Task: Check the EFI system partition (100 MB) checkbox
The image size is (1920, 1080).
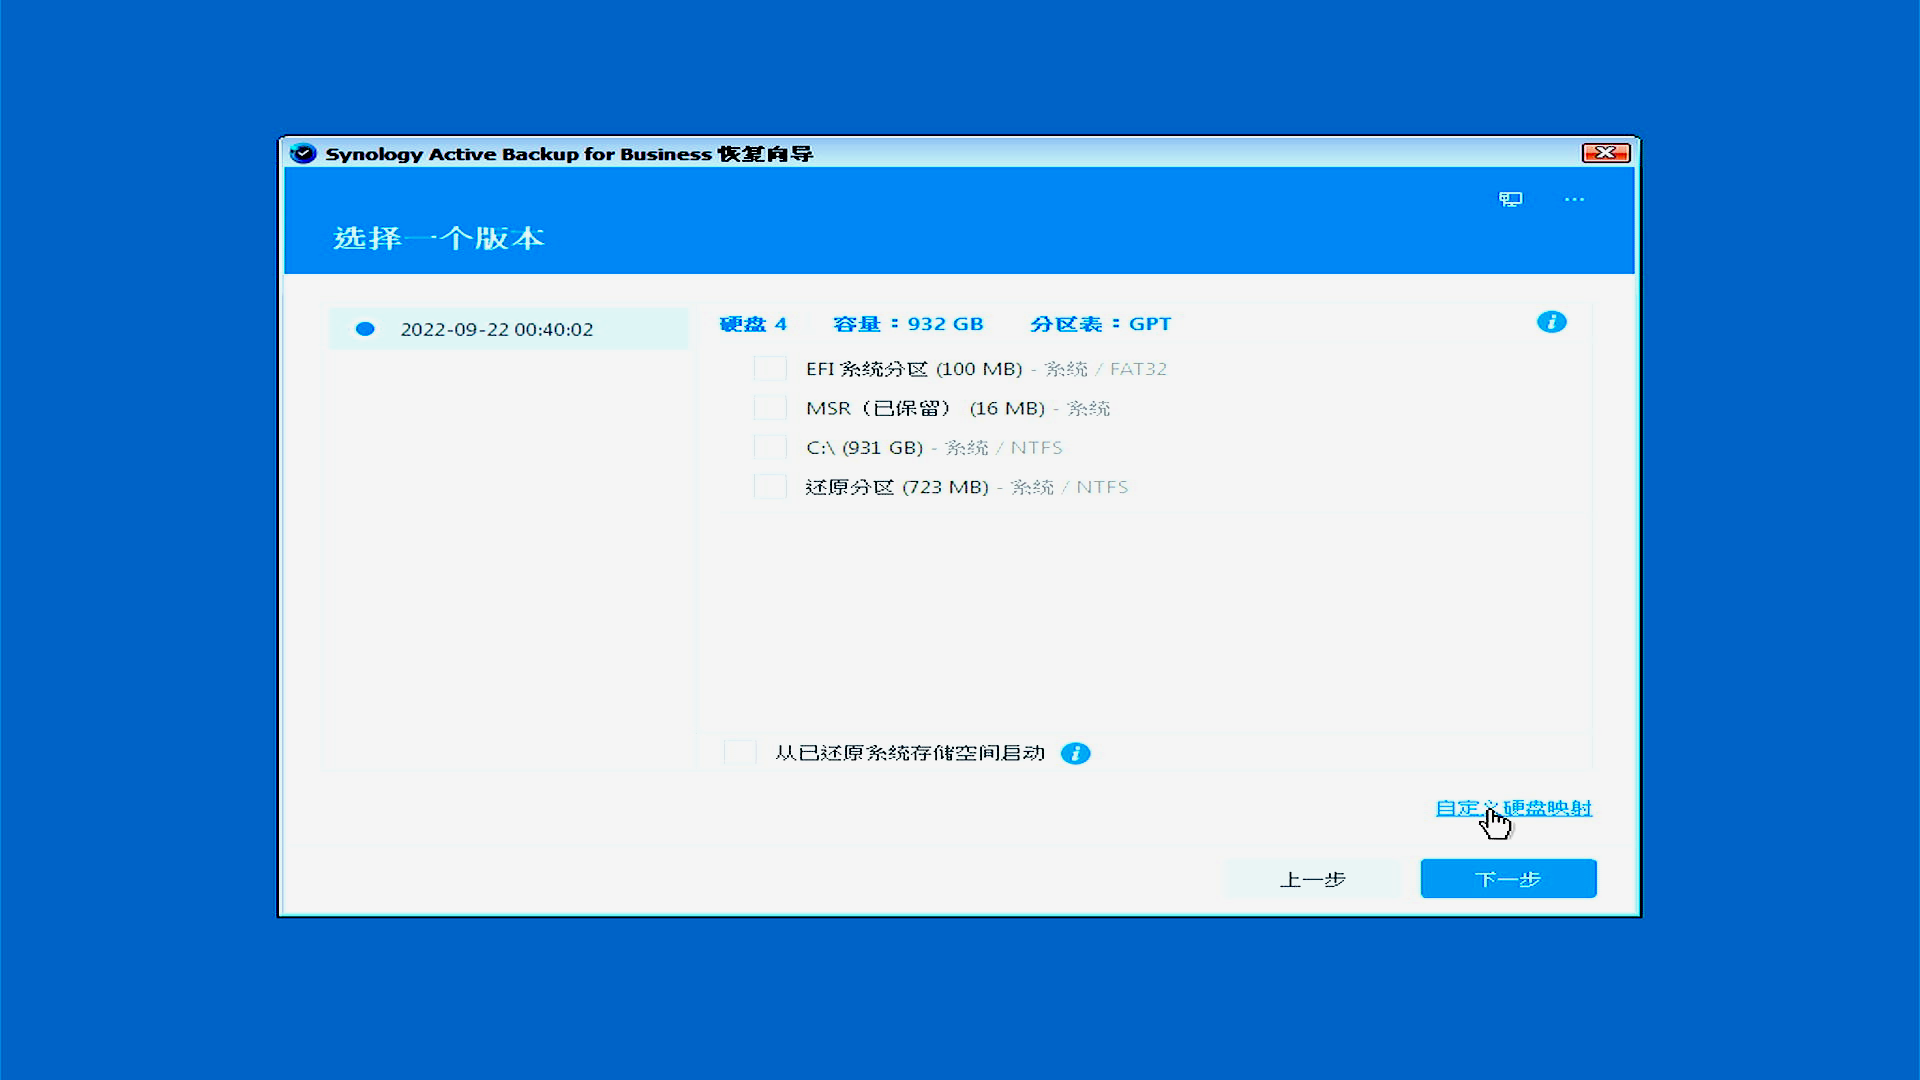Action: pos(770,369)
